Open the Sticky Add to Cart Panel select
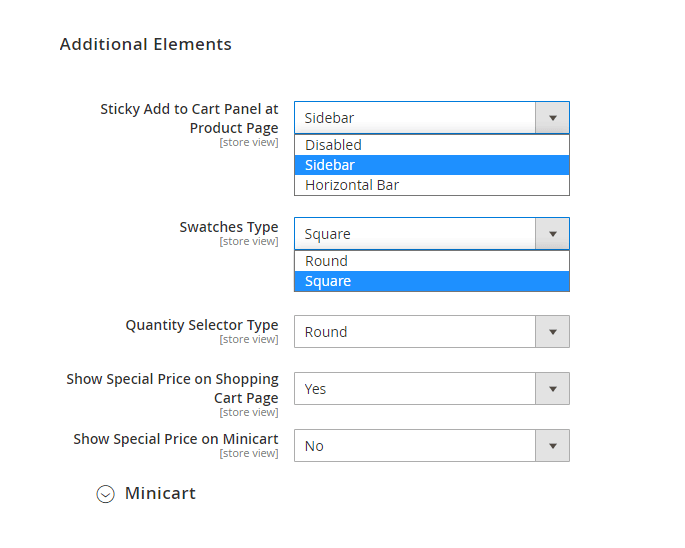This screenshot has width=685, height=548. pos(432,118)
